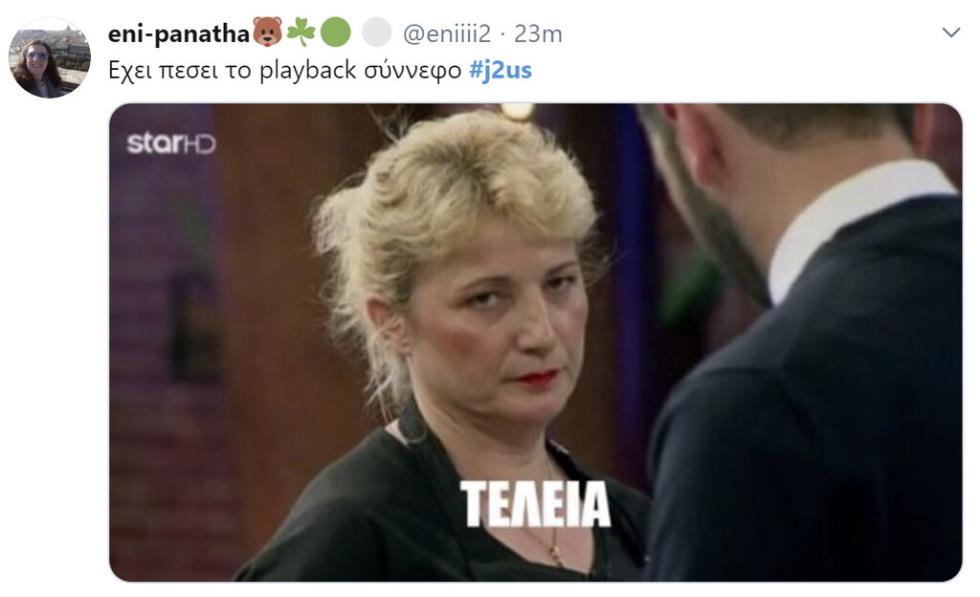Open the @eniiii2 handle link

[x=447, y=34]
